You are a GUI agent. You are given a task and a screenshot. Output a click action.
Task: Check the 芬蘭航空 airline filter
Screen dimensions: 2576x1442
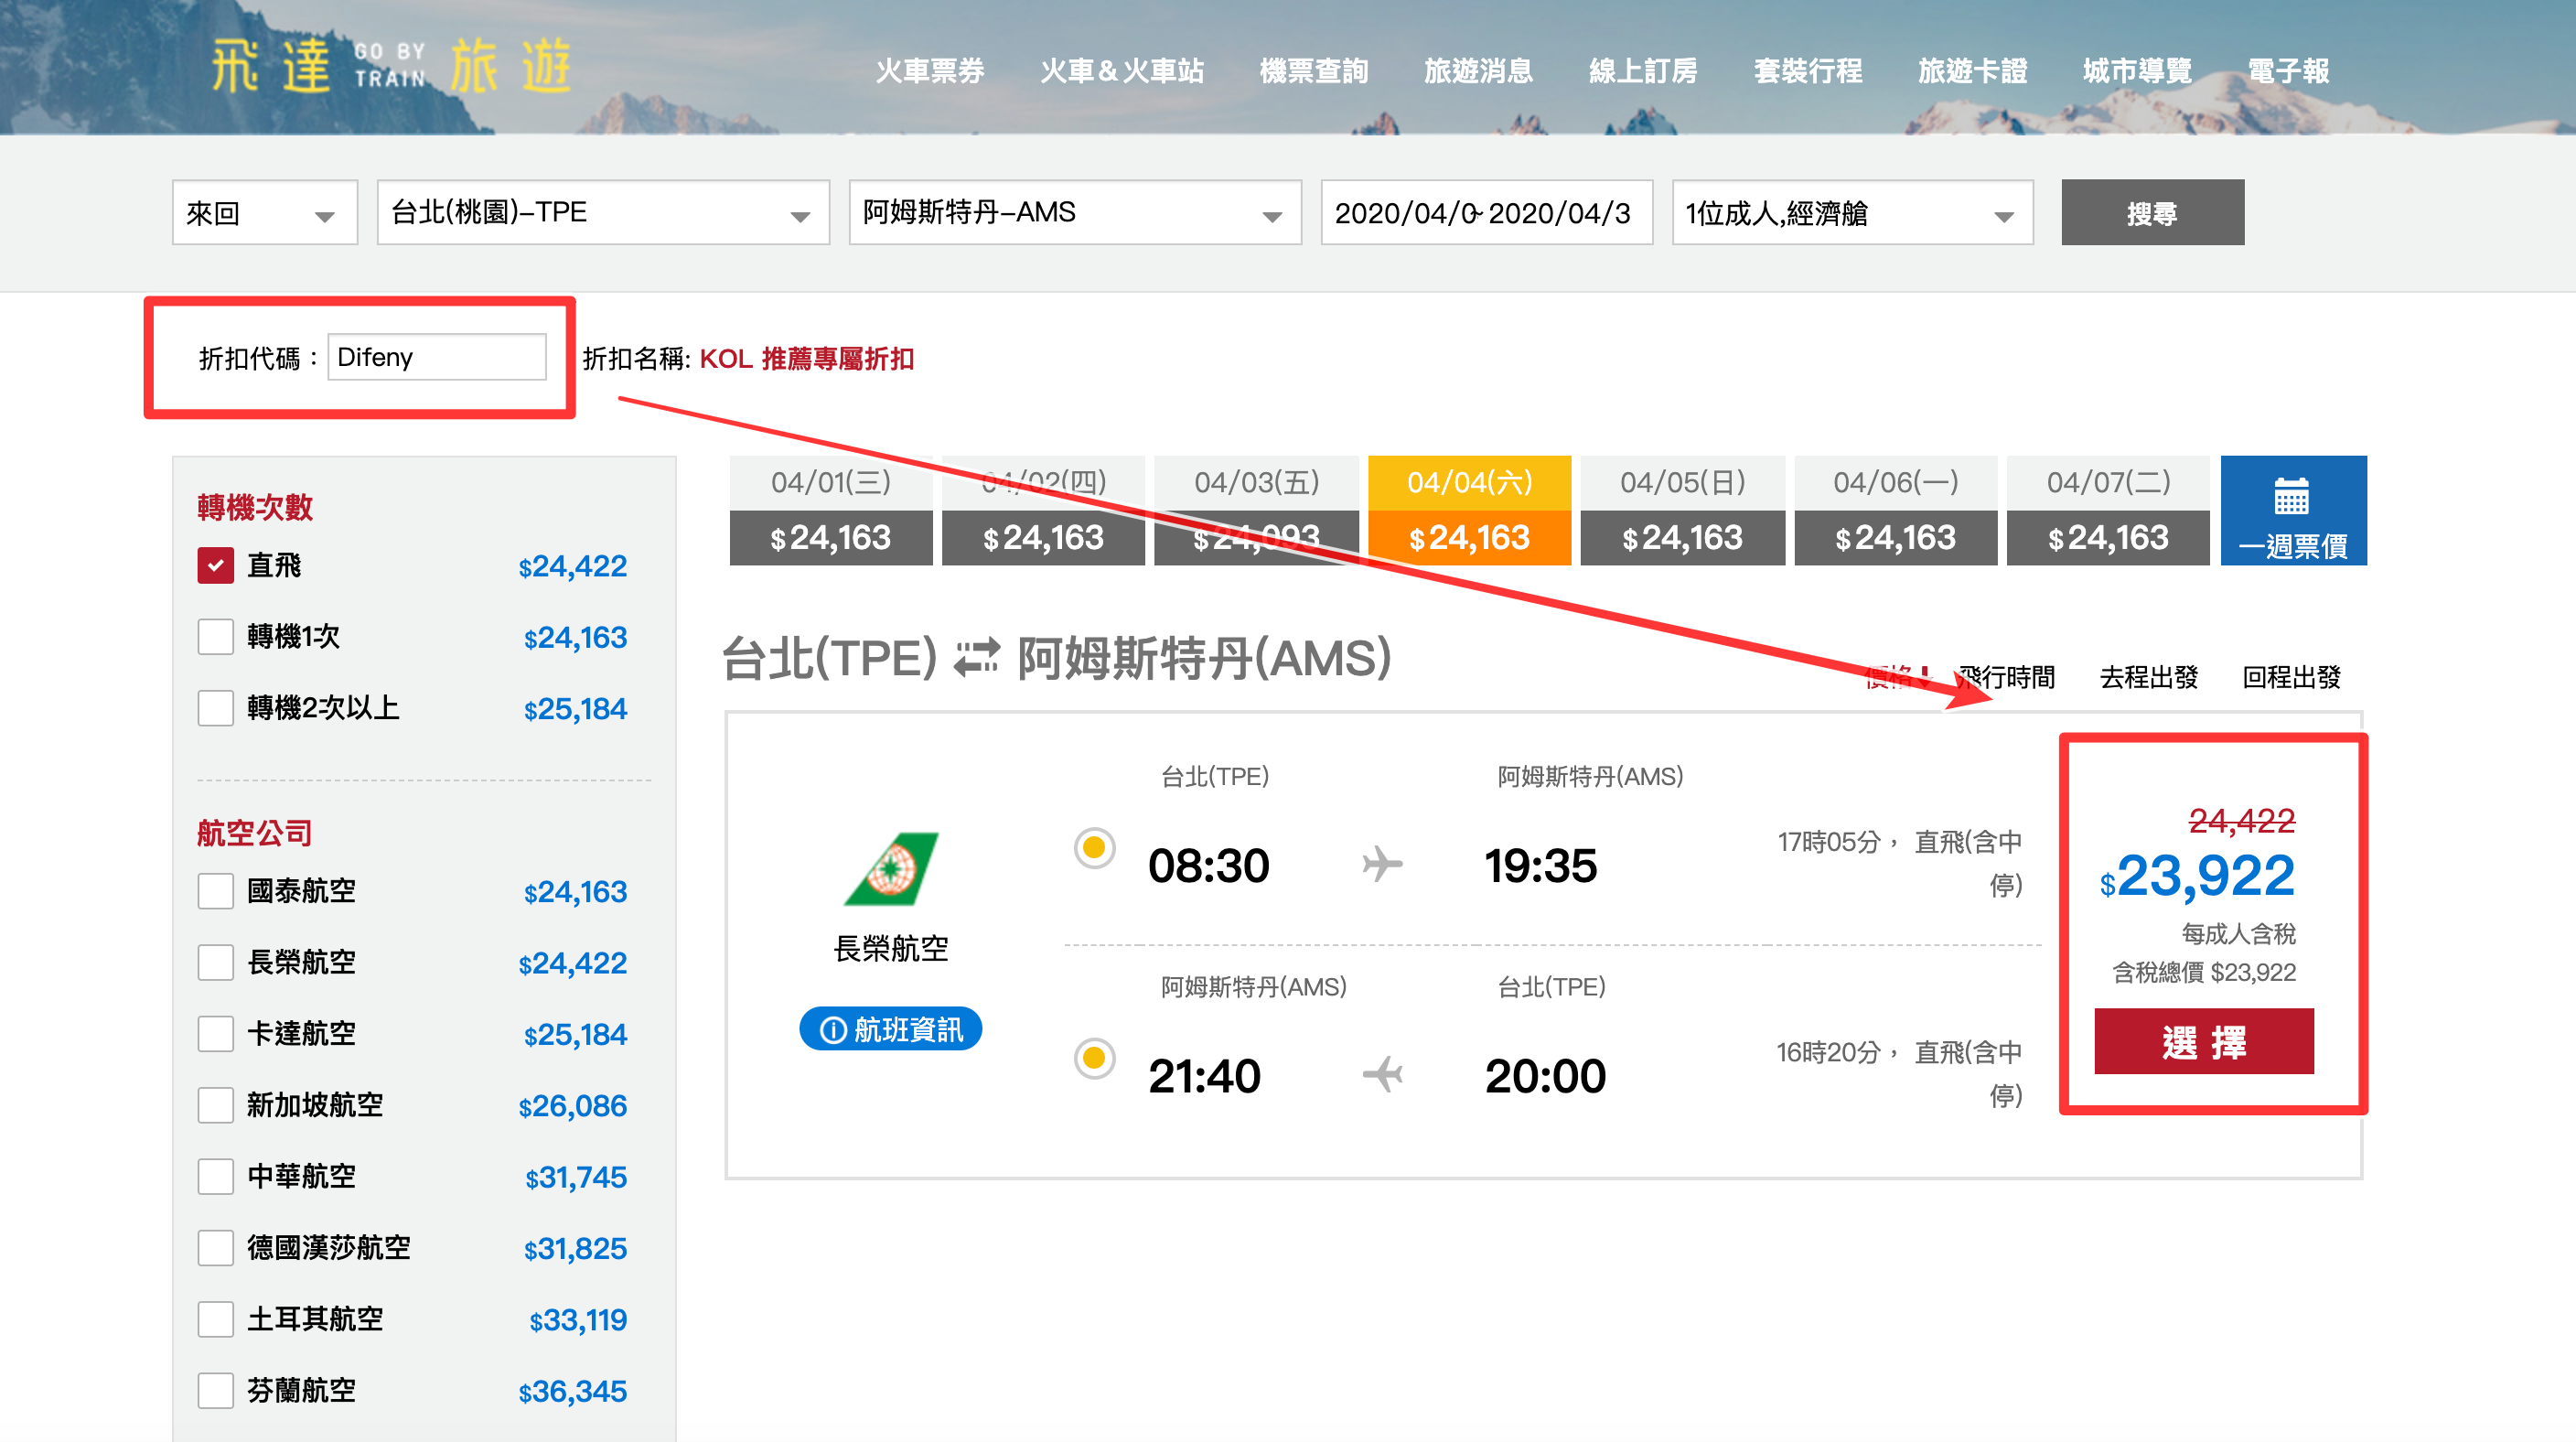(x=215, y=1390)
